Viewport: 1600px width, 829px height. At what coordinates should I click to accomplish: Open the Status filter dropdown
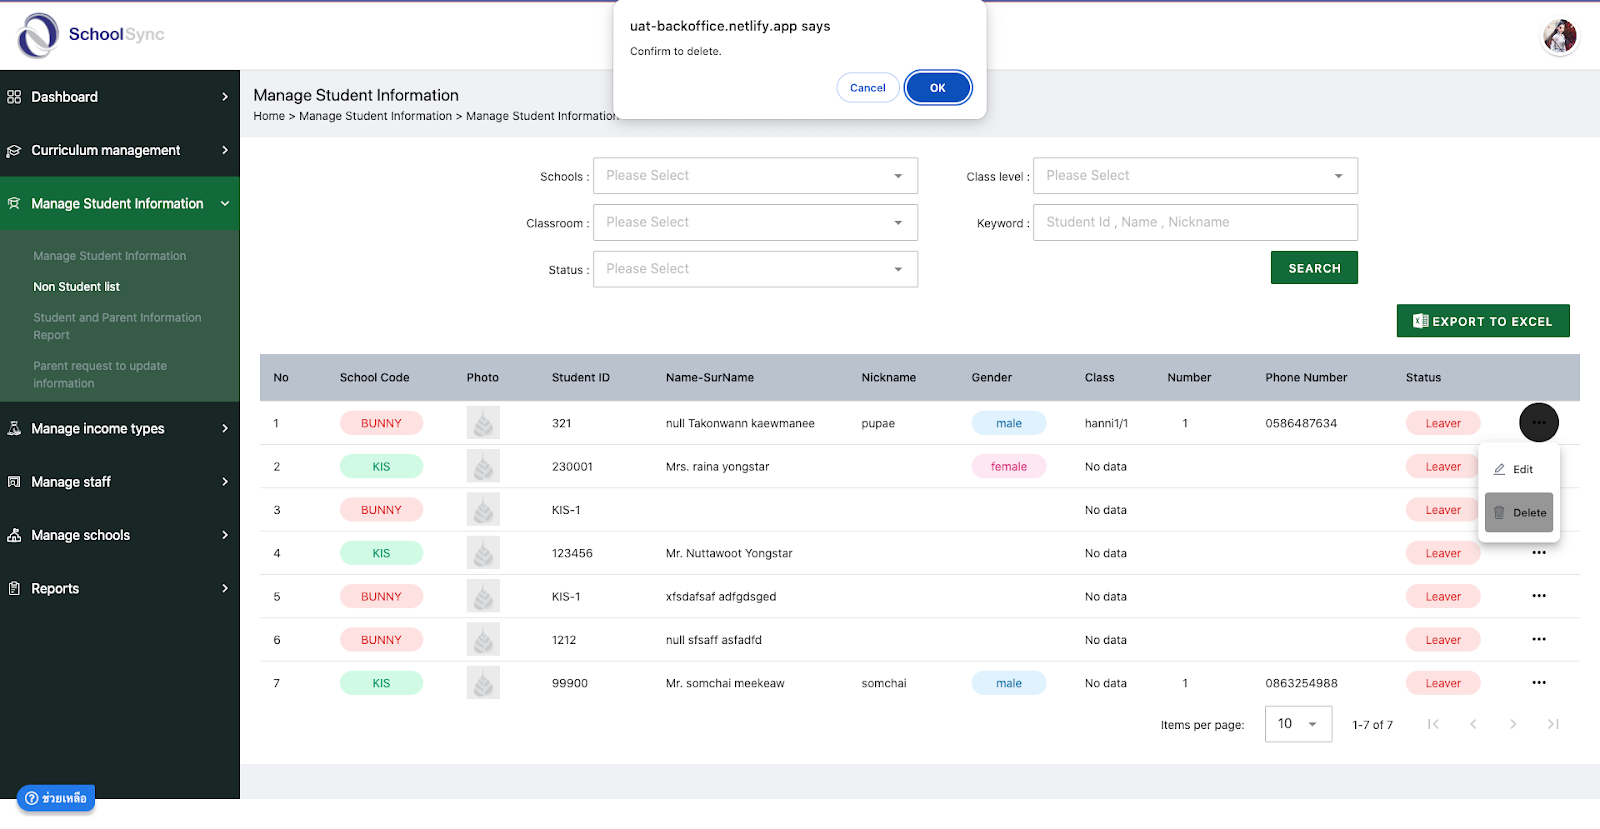[x=755, y=269]
